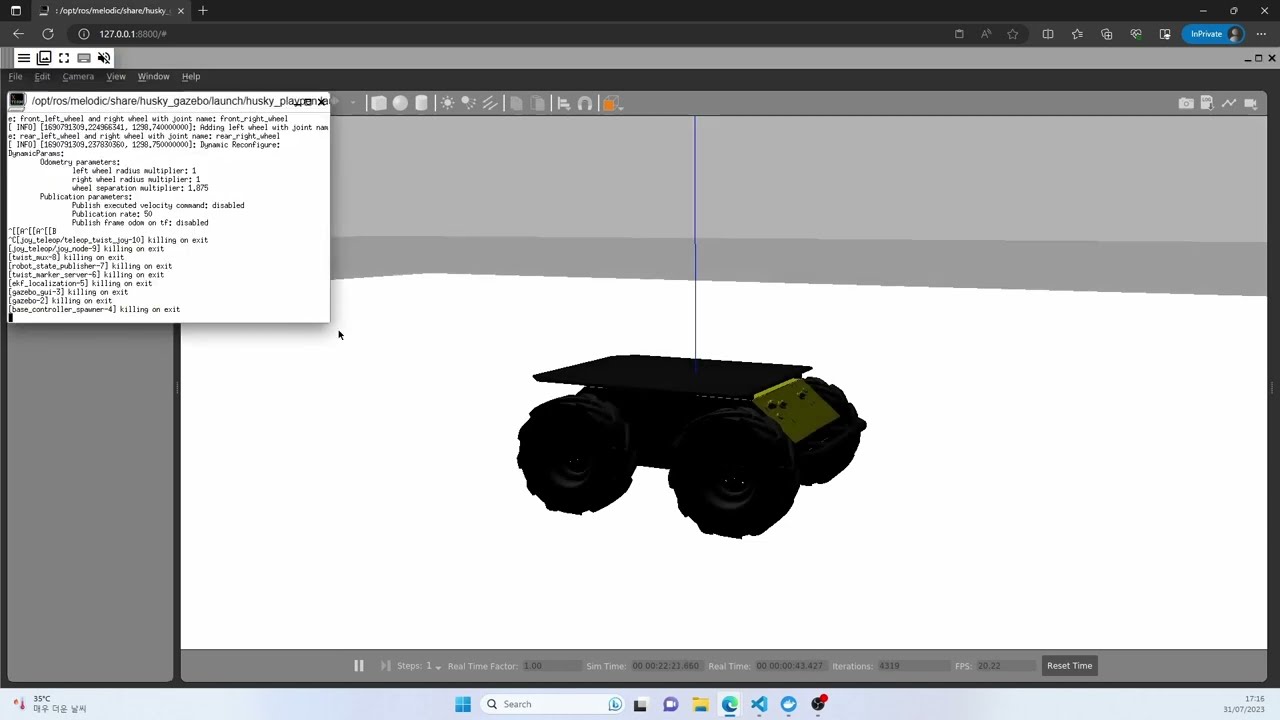Add a directional light in Gazebo
1280x720 pixels.
pyautogui.click(x=490, y=103)
